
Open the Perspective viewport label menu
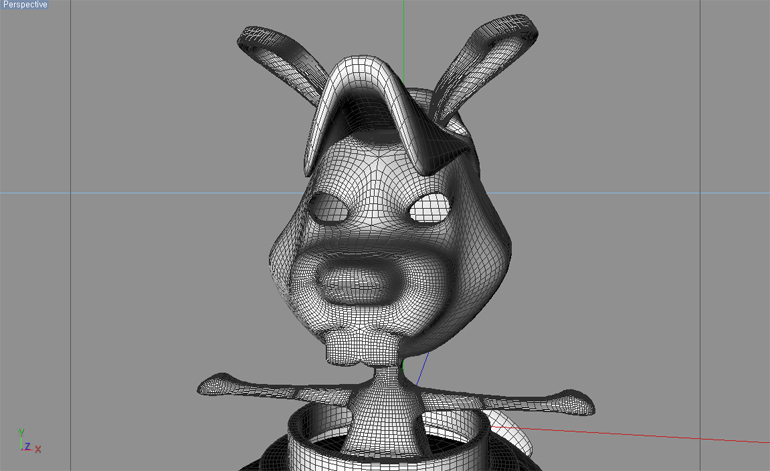[25, 4]
